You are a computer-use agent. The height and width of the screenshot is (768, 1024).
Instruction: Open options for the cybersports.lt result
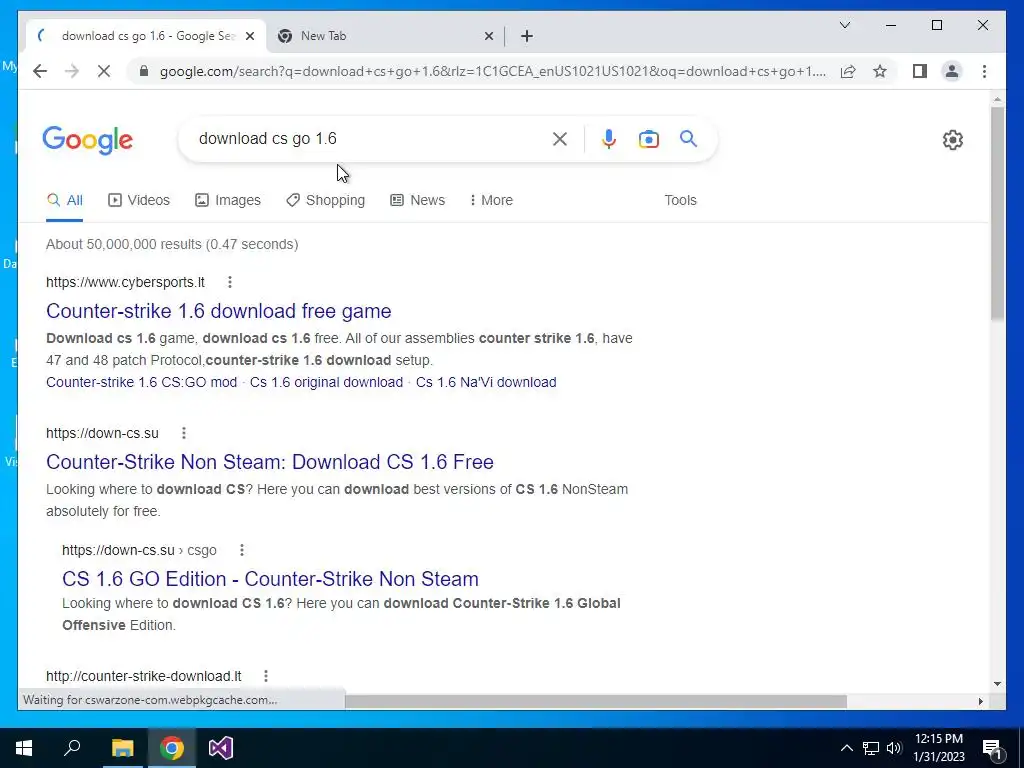click(229, 282)
